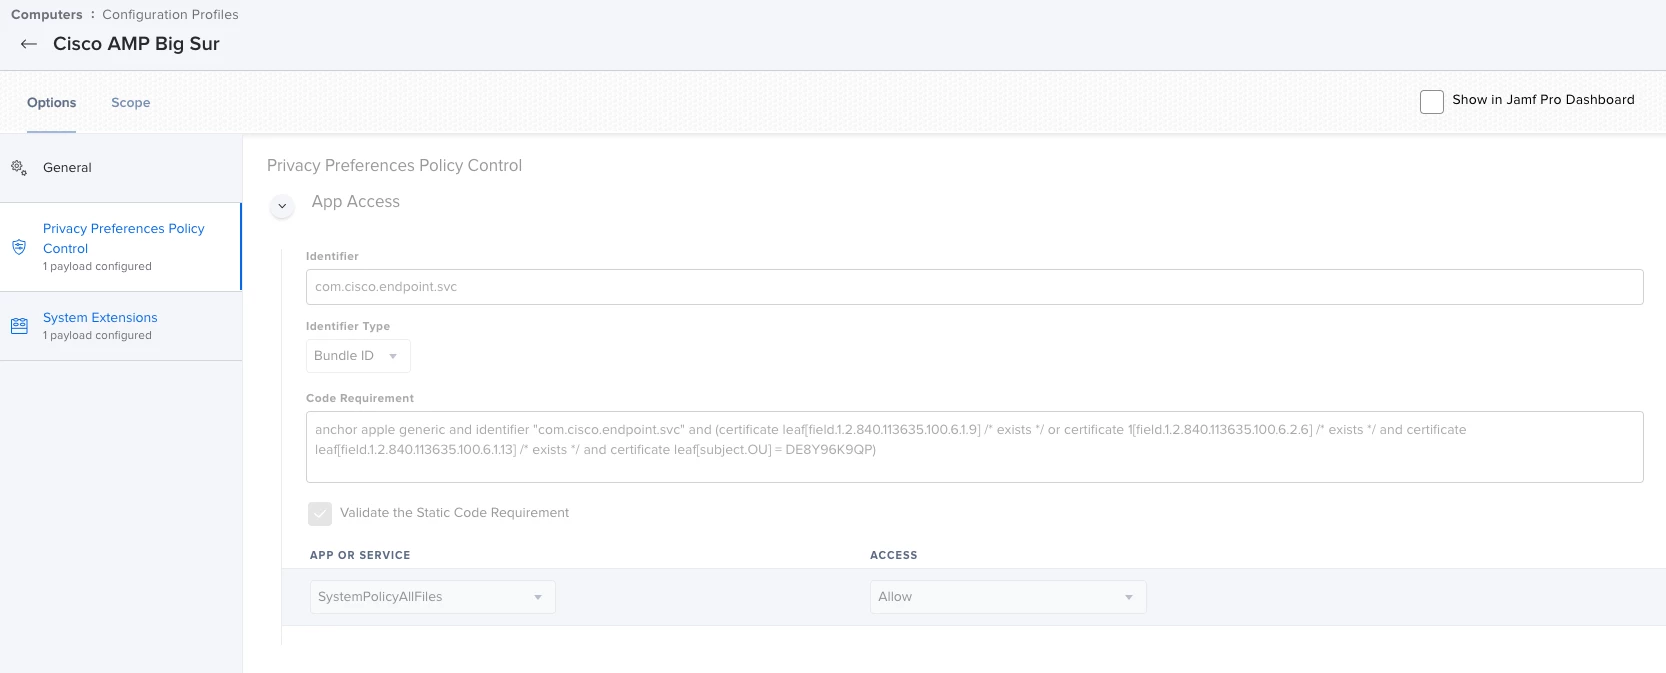Click Validate the Static Code Requirement label

[454, 513]
